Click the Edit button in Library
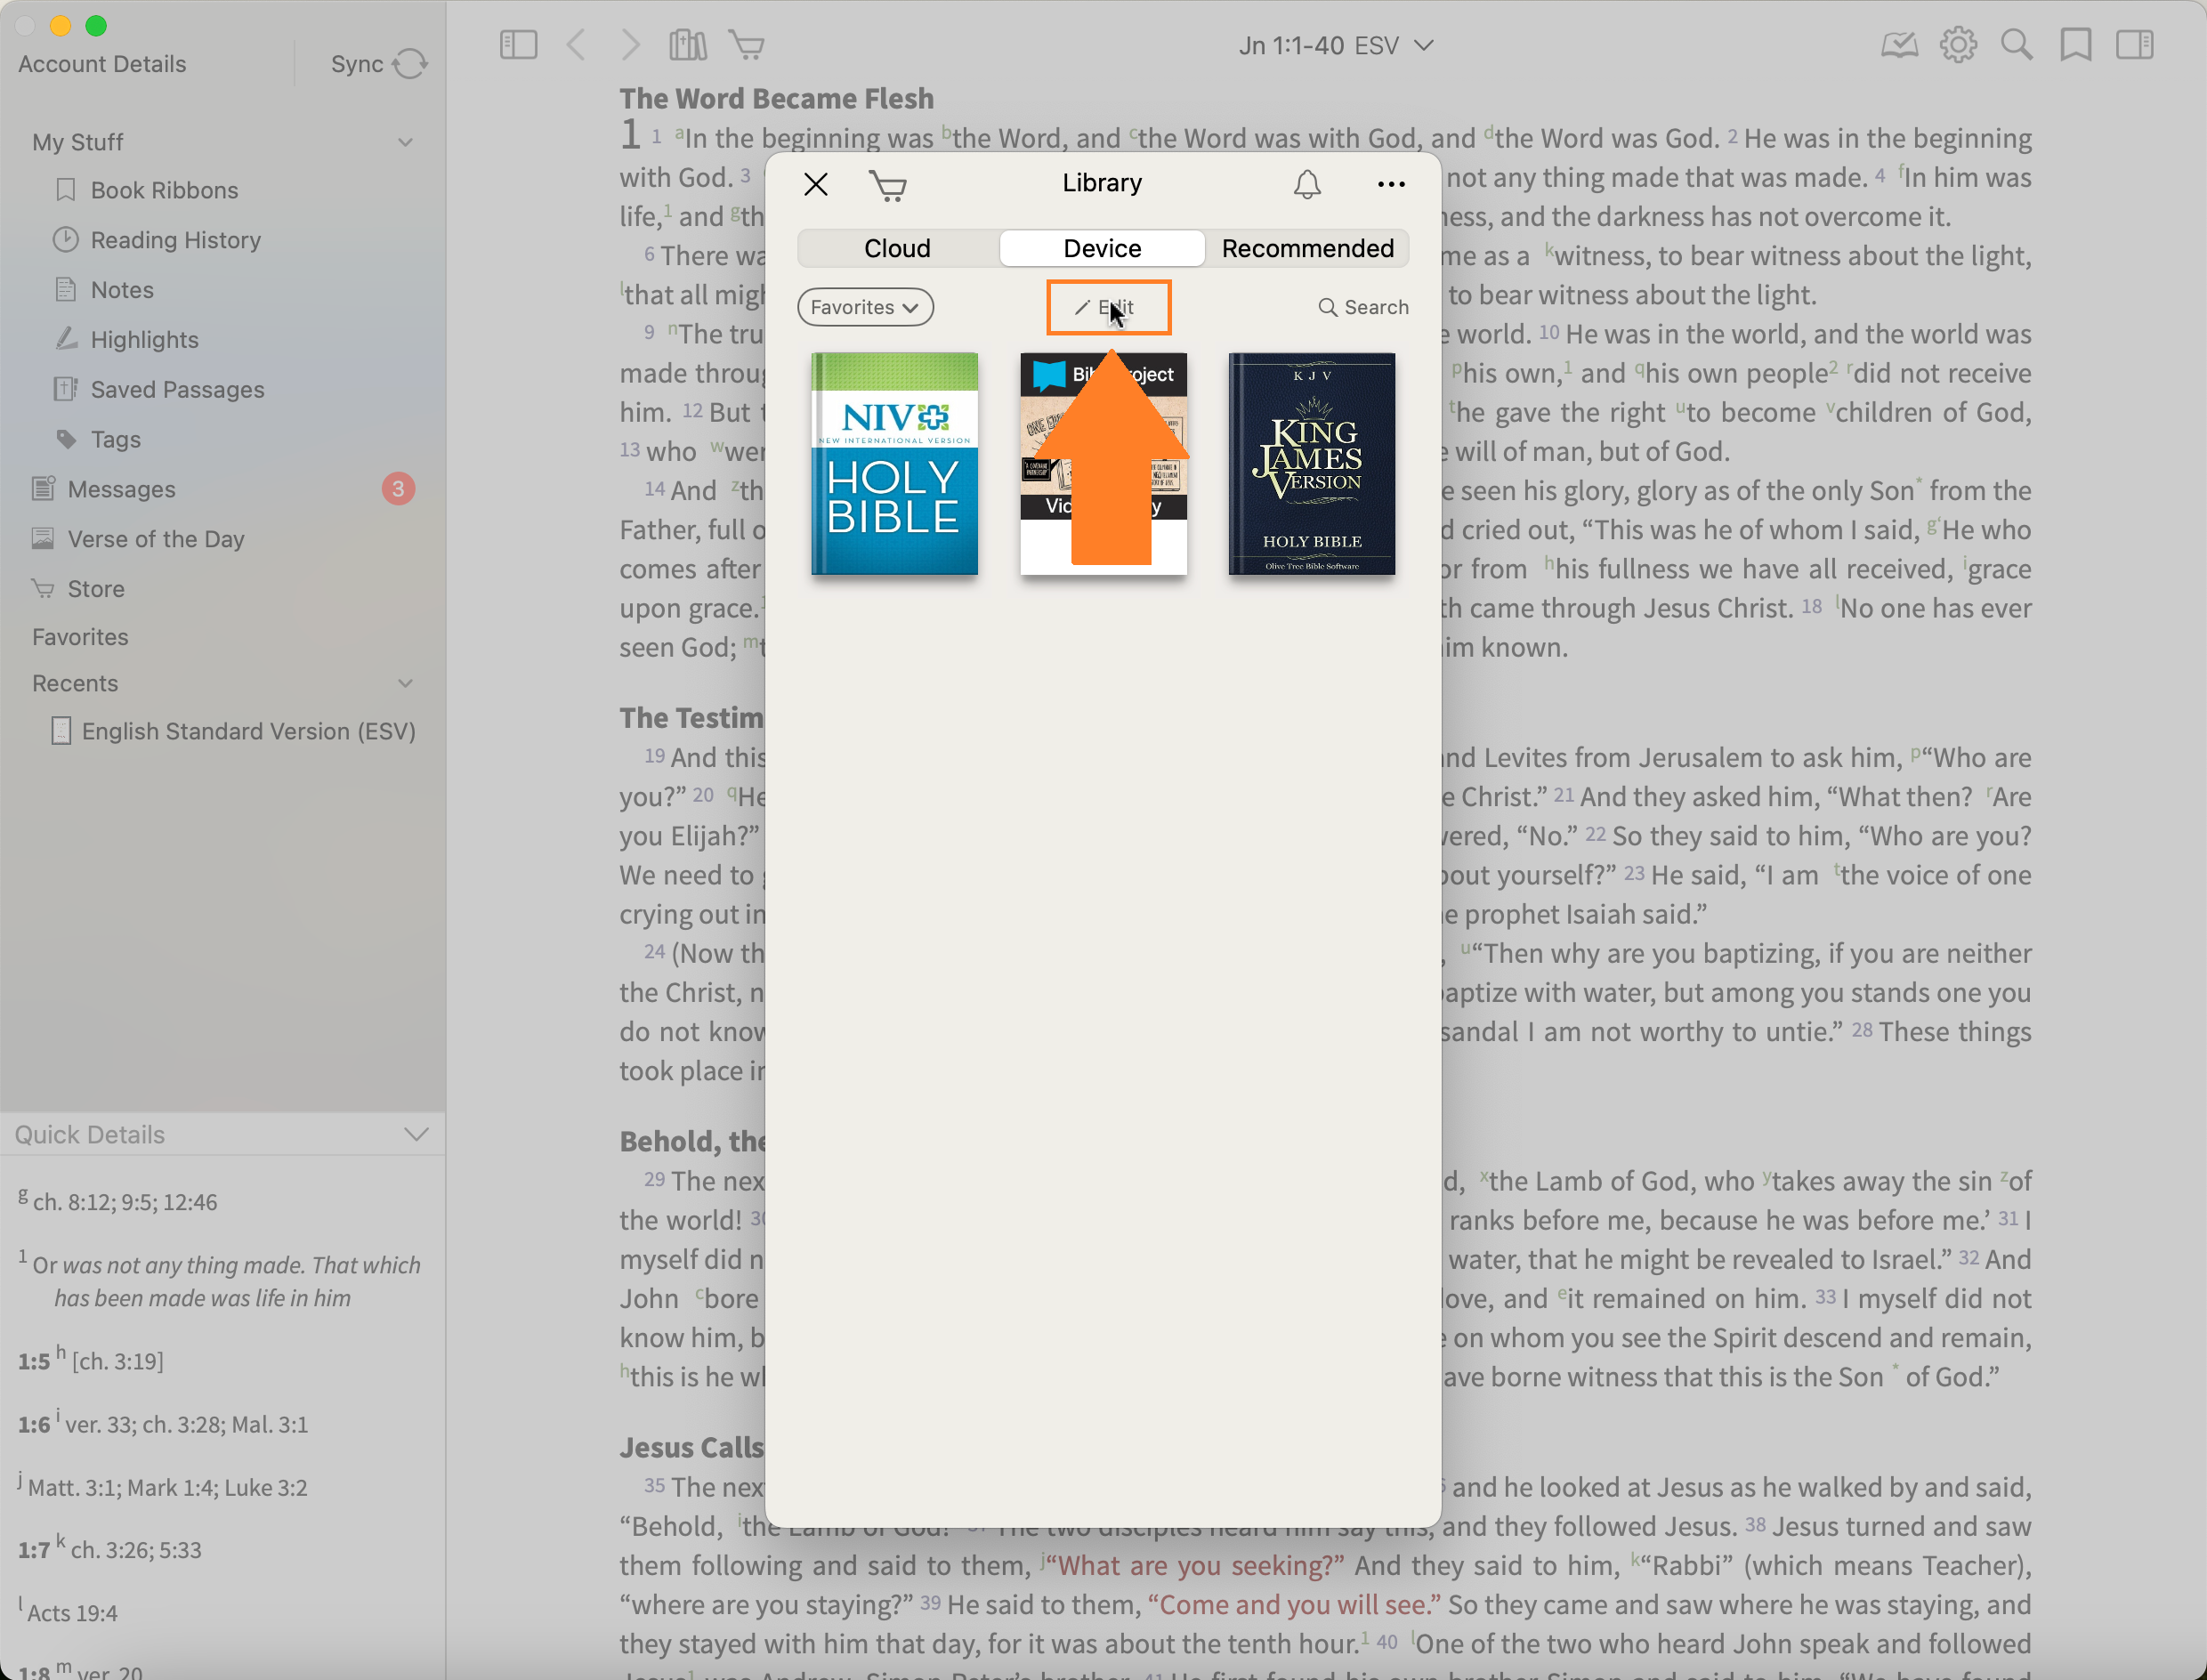The height and width of the screenshot is (1680, 2207). pyautogui.click(x=1107, y=307)
